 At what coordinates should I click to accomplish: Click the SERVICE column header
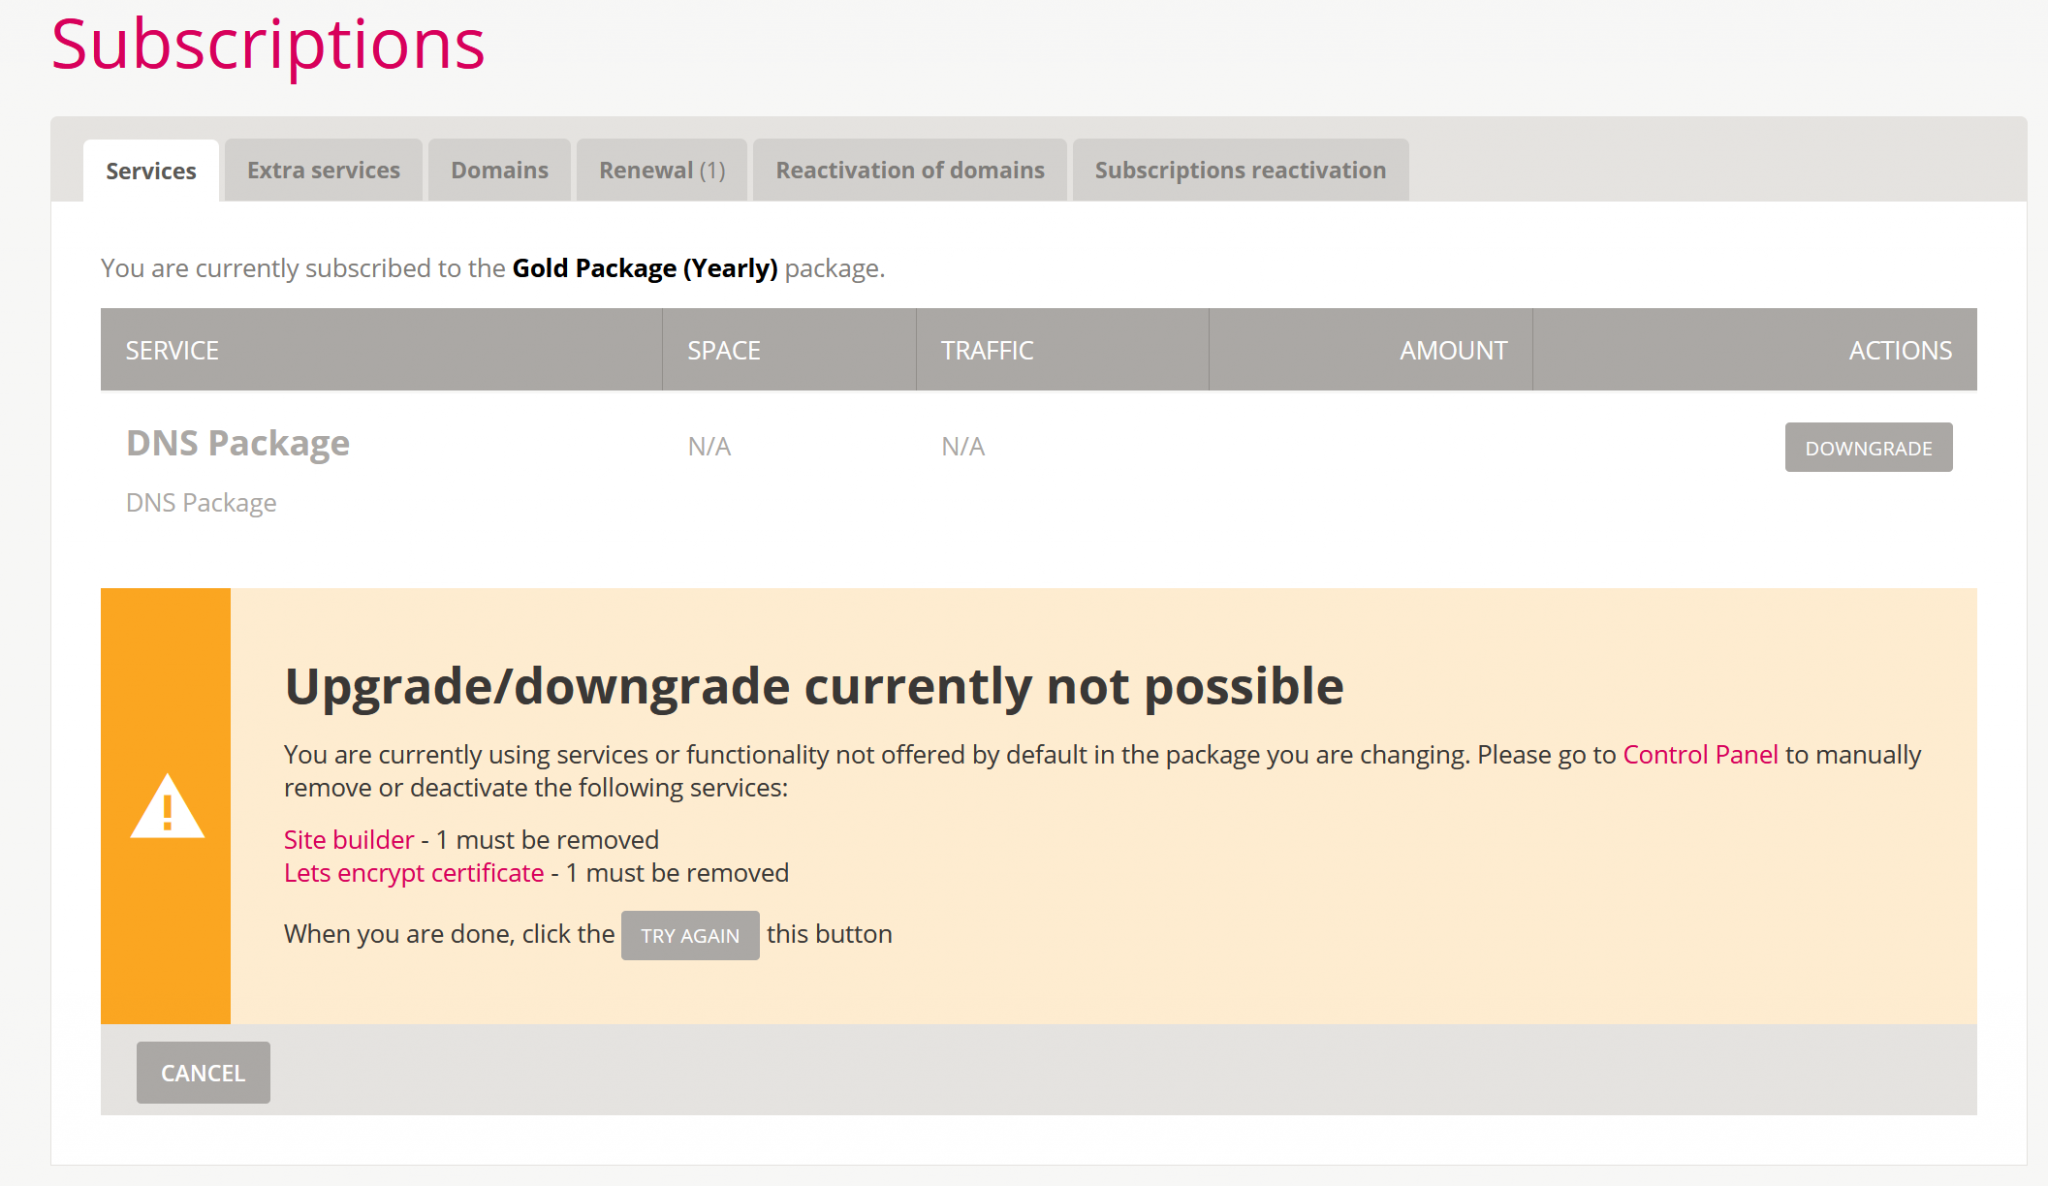pyautogui.click(x=172, y=350)
